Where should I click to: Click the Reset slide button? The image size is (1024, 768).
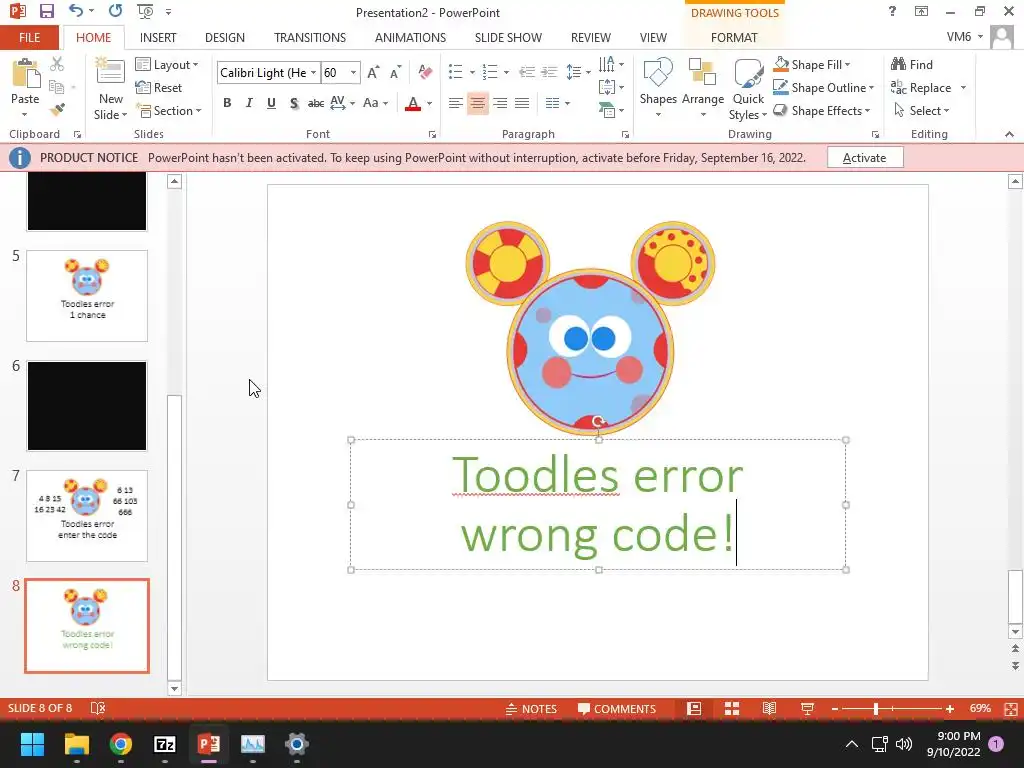tap(159, 88)
